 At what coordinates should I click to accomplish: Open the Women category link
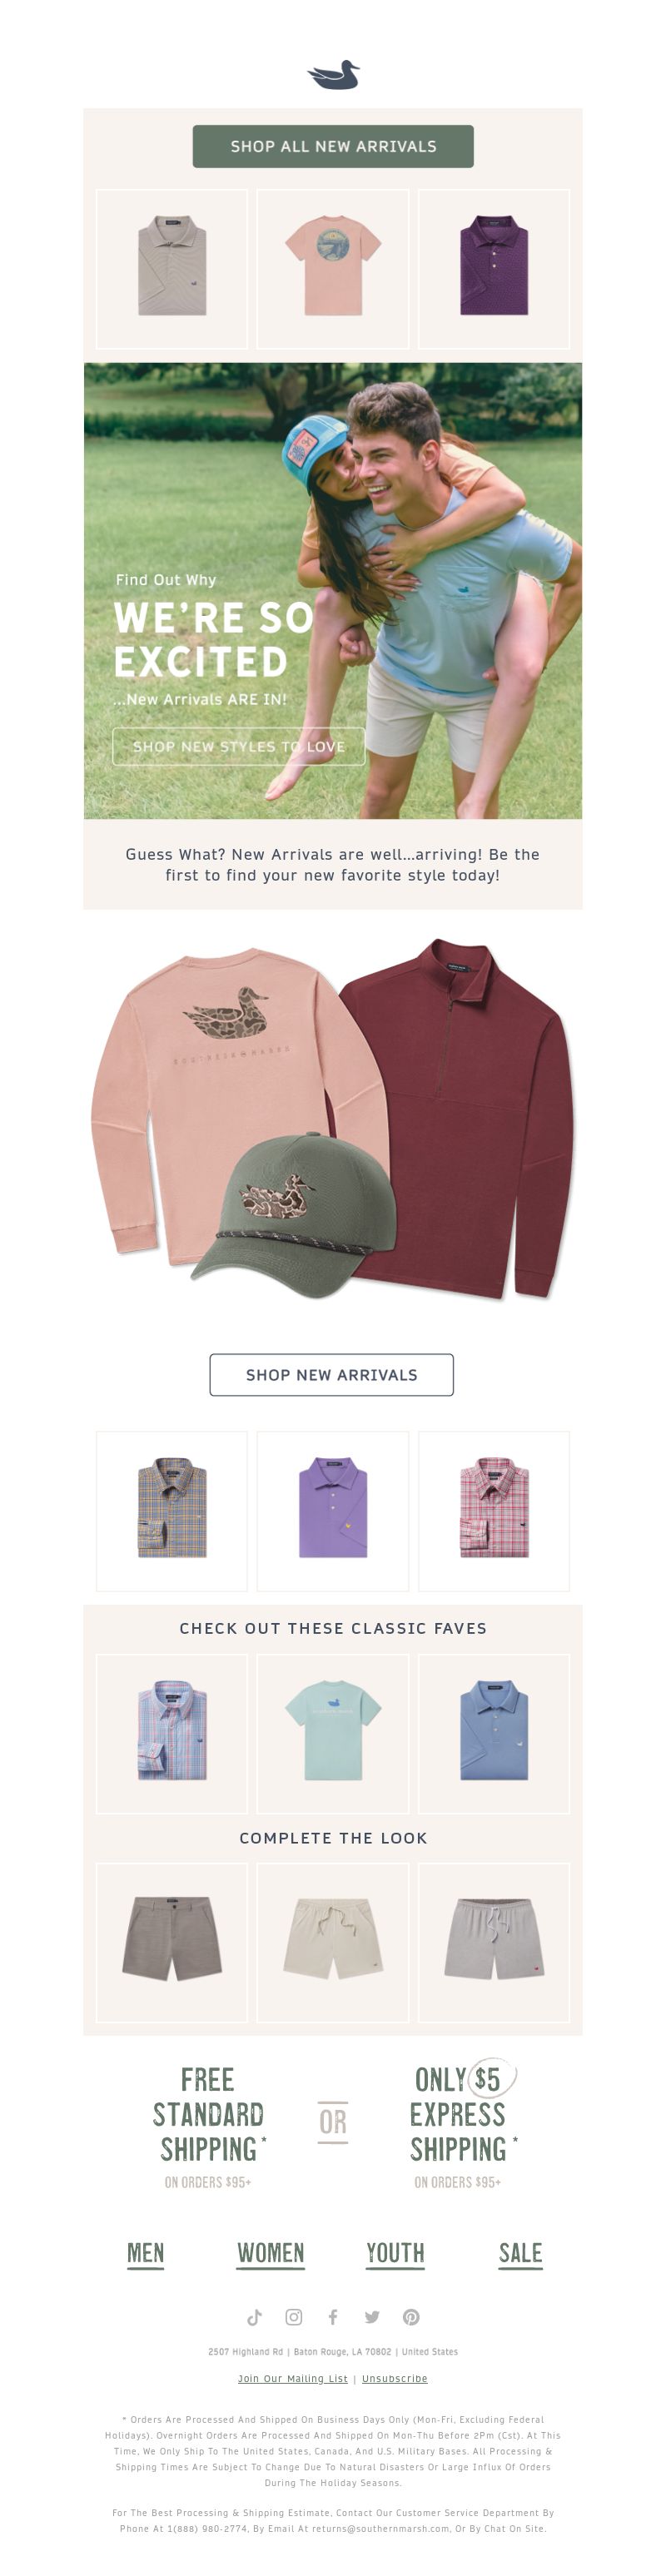click(270, 2253)
